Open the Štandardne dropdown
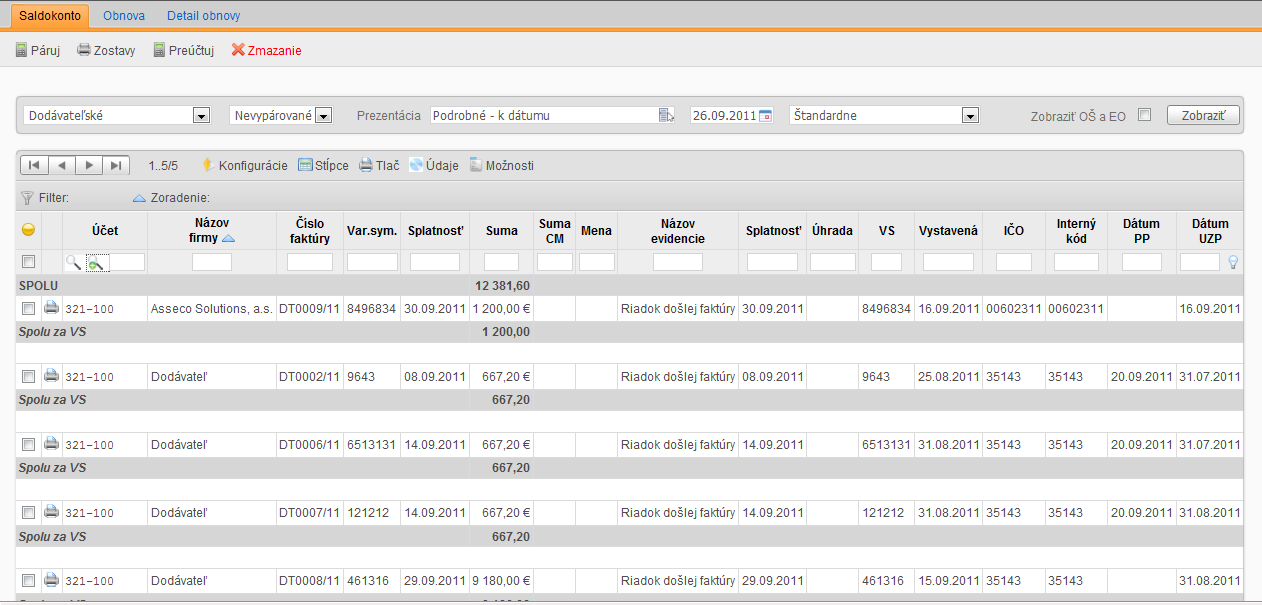The height and width of the screenshot is (605, 1262). pos(884,115)
